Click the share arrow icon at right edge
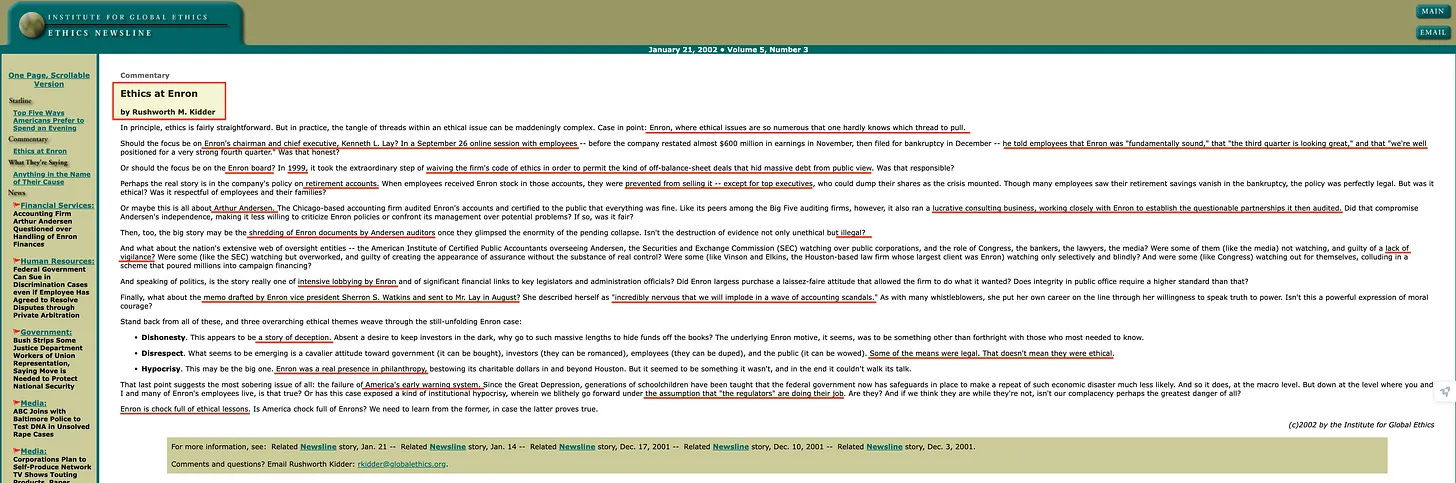 [1444, 393]
